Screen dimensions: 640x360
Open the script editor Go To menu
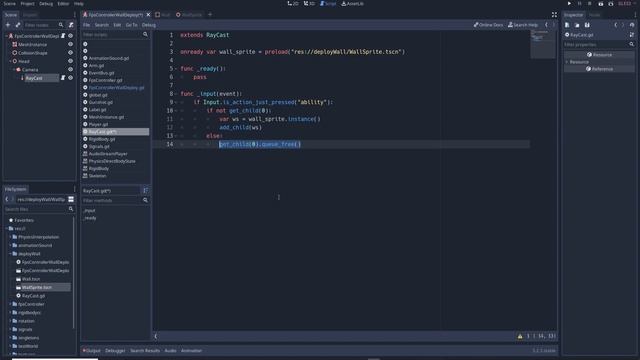pos(131,25)
